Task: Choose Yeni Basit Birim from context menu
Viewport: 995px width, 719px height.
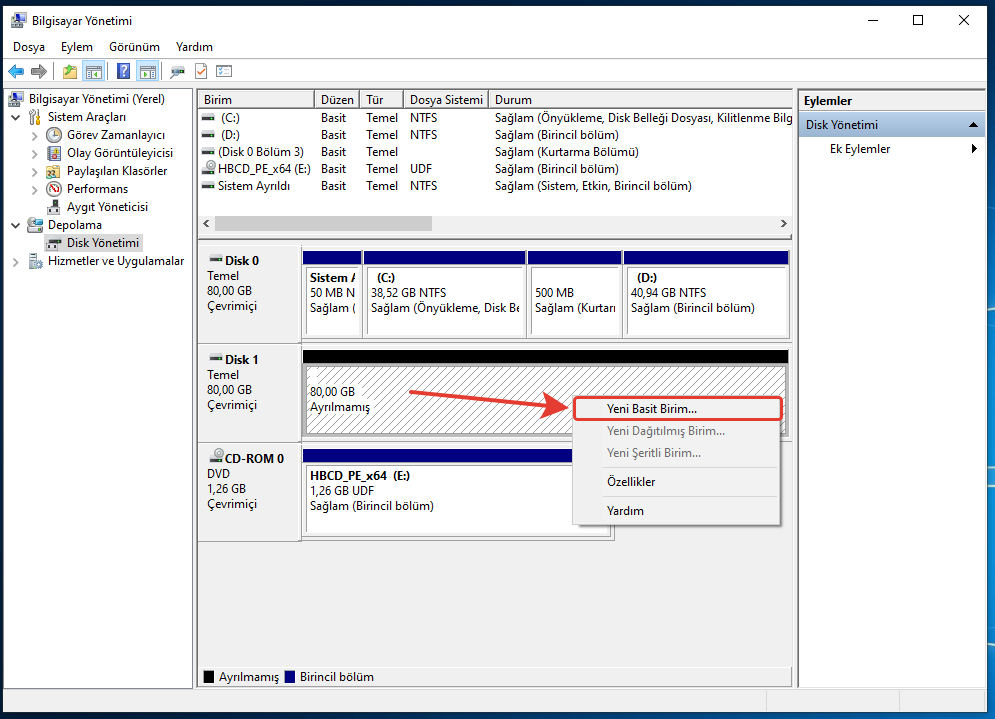Action: [651, 409]
